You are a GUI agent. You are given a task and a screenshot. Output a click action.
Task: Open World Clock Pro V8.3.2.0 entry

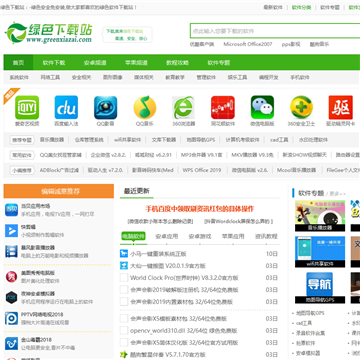[184, 278]
